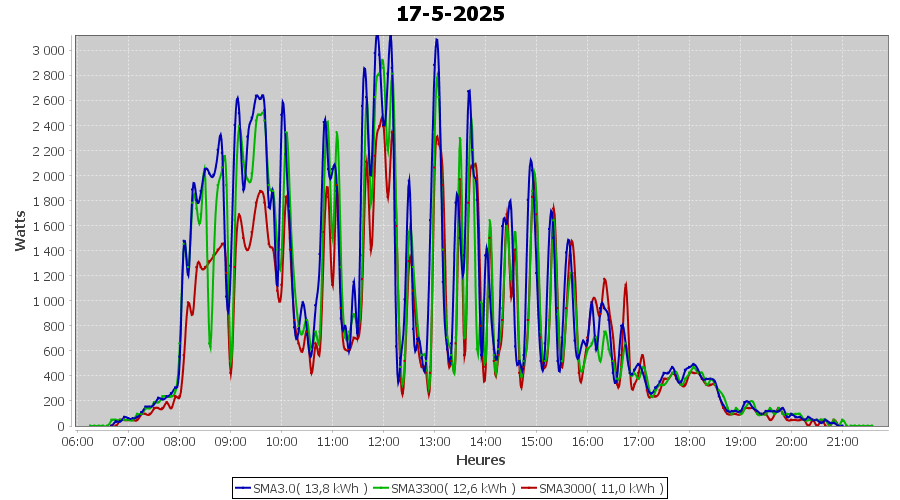
Task: Click the 14:00 x-axis tick label
Action: click(x=486, y=441)
